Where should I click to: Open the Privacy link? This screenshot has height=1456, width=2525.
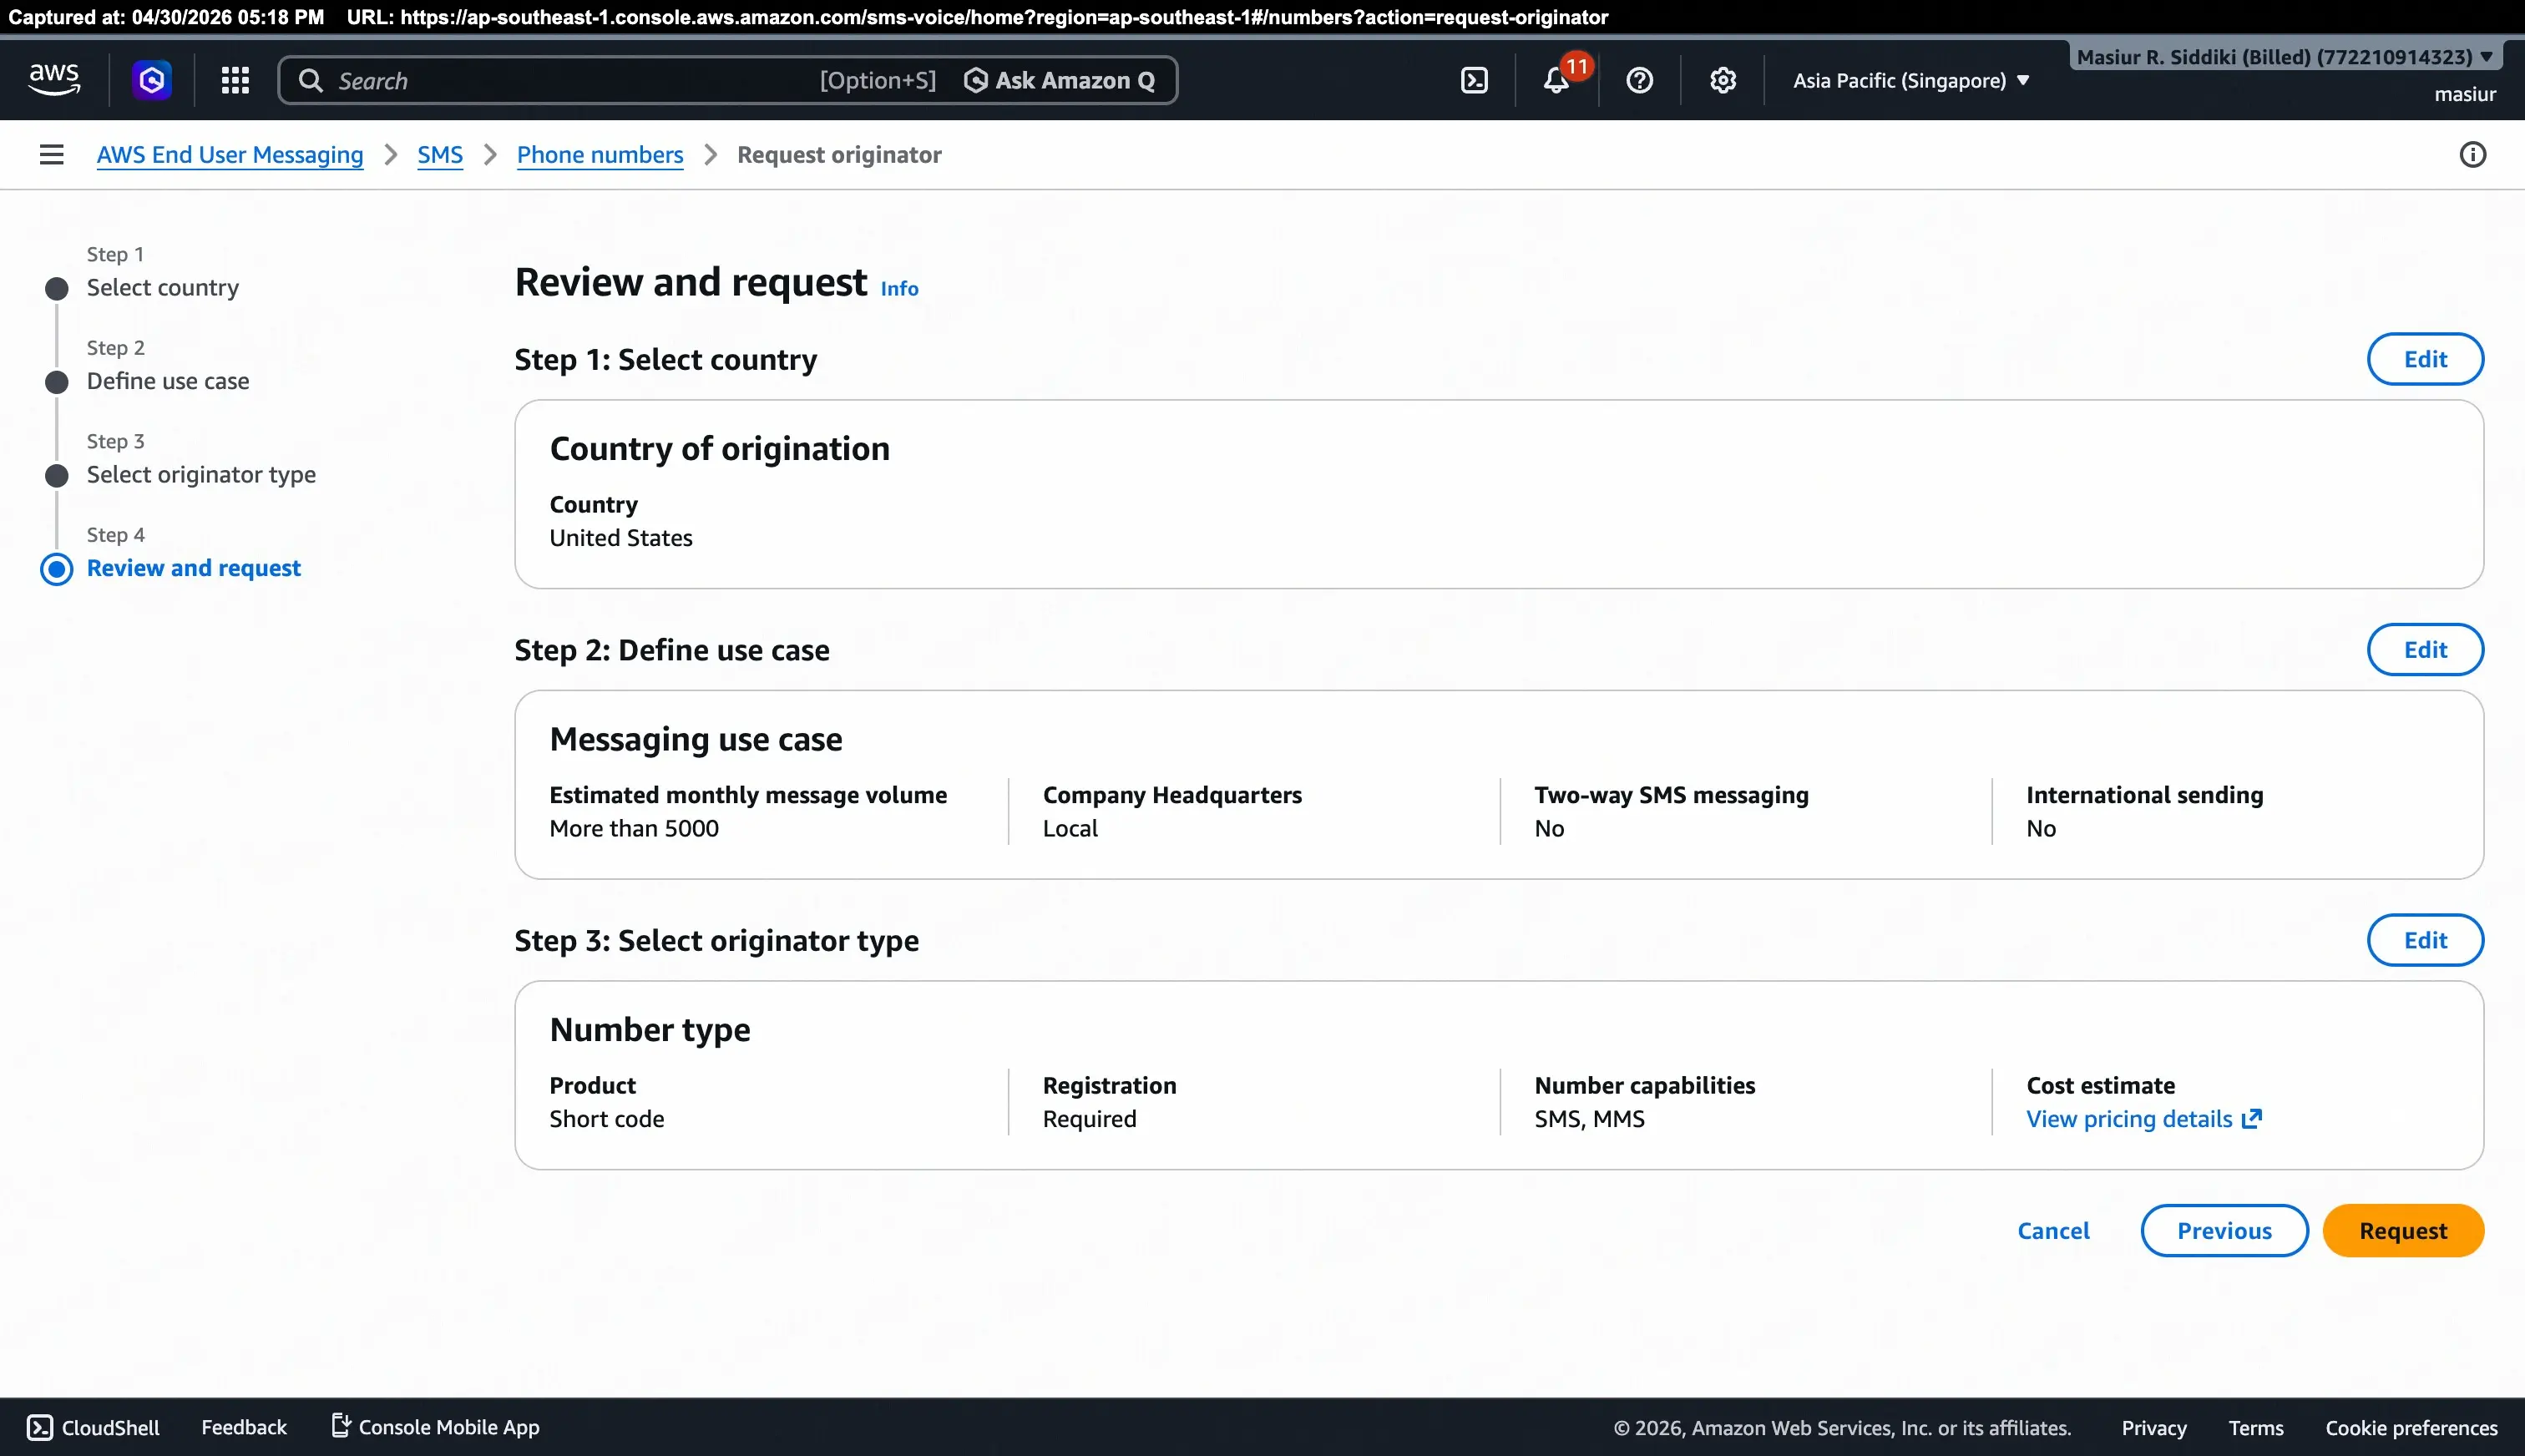click(2154, 1428)
